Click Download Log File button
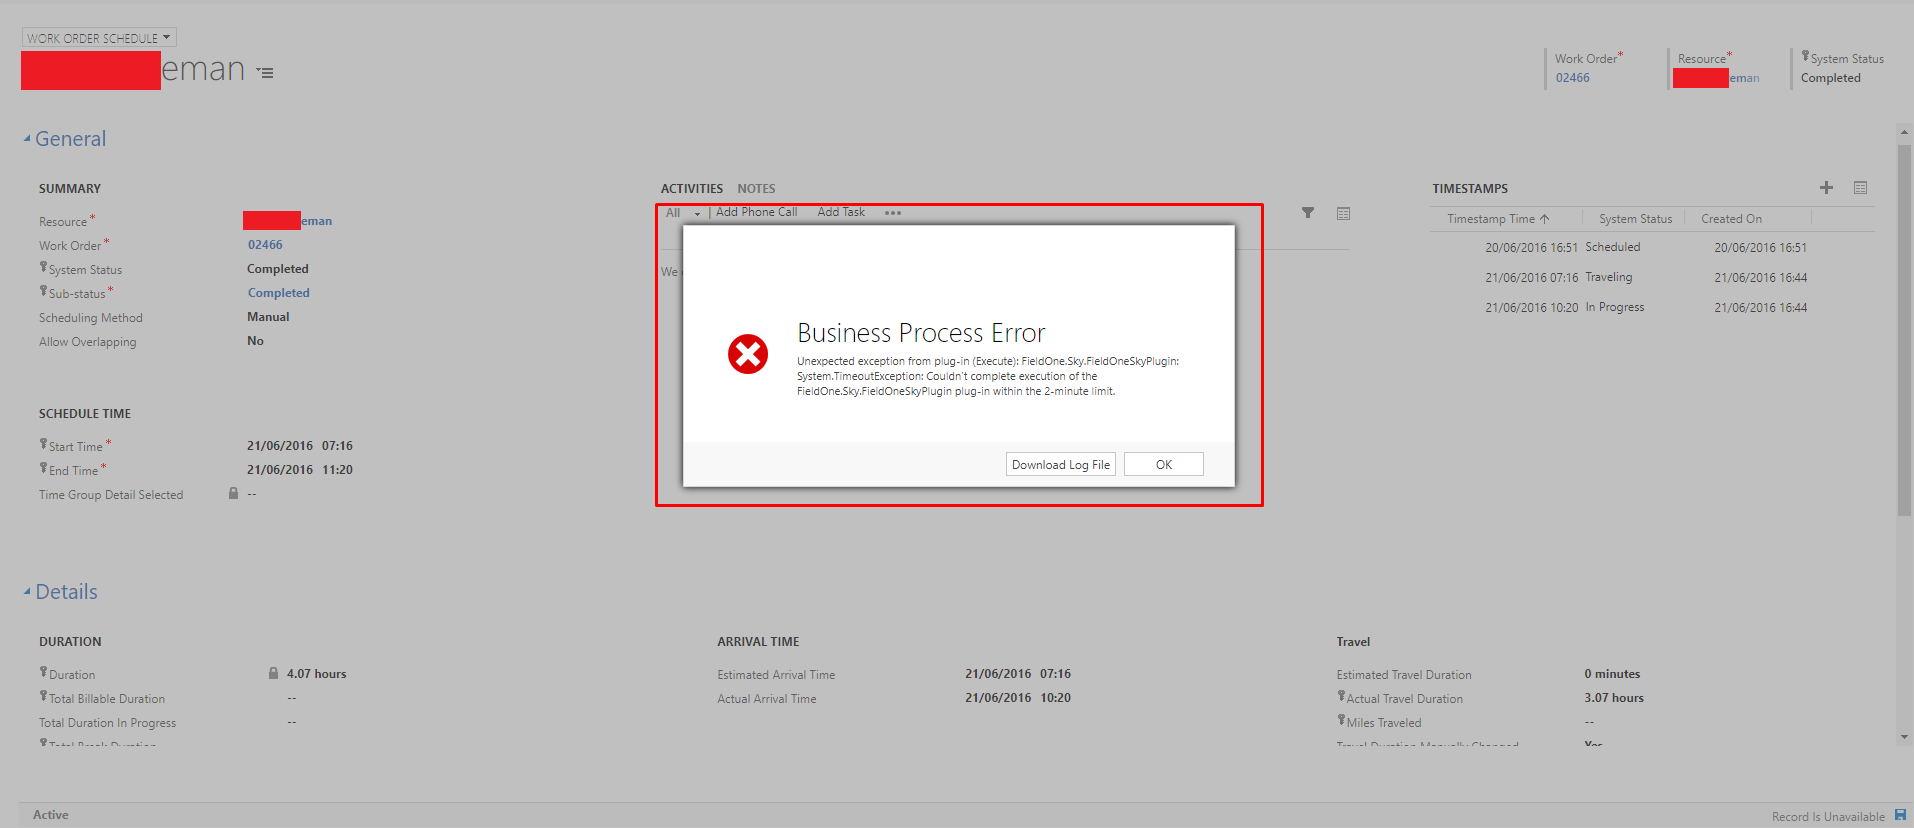1914x828 pixels. (x=1060, y=464)
